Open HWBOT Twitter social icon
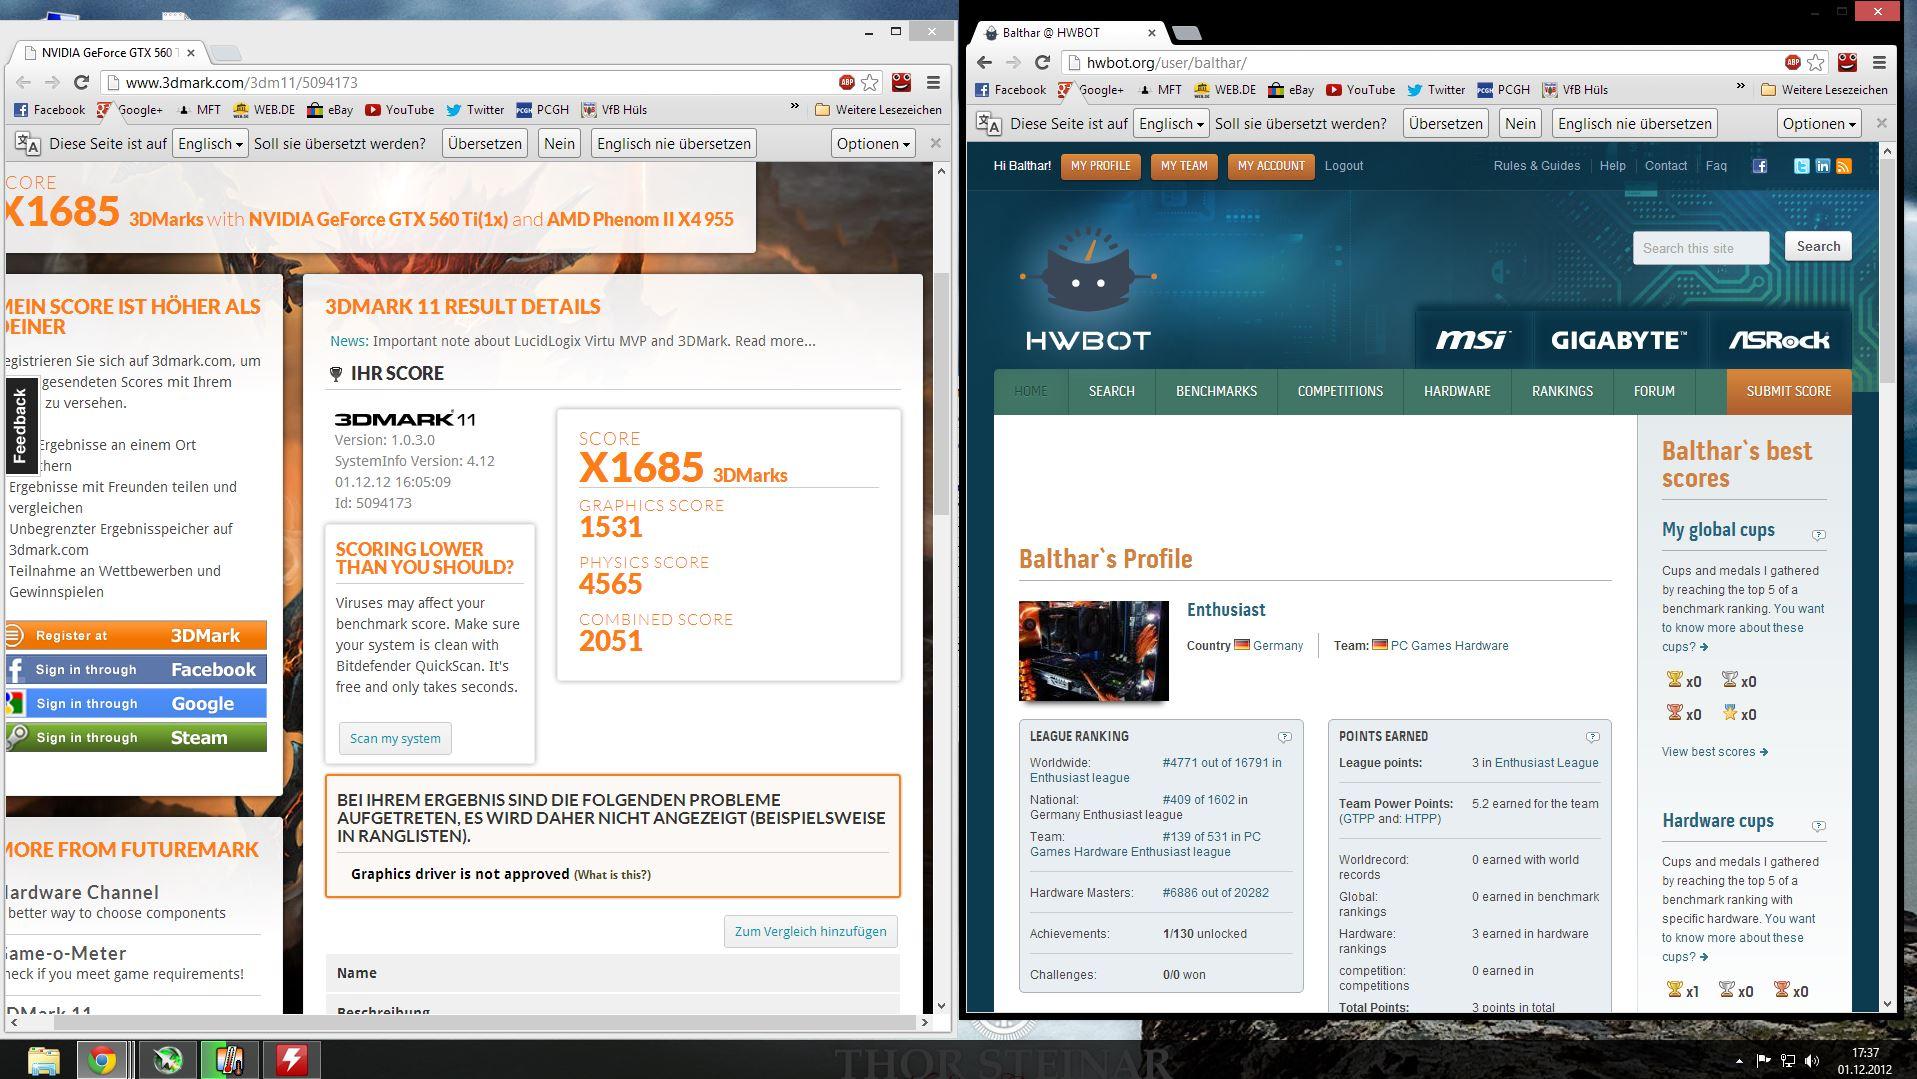Viewport: 1917px width, 1079px height. click(1801, 166)
